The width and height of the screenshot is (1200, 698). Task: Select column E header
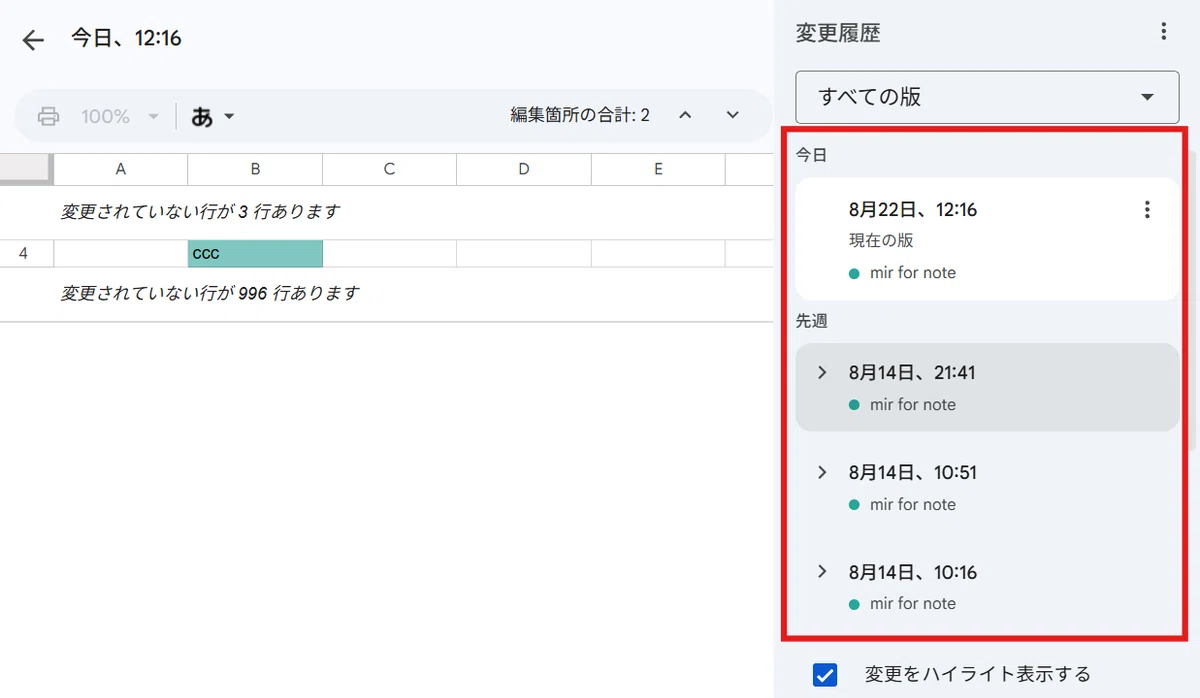(658, 170)
